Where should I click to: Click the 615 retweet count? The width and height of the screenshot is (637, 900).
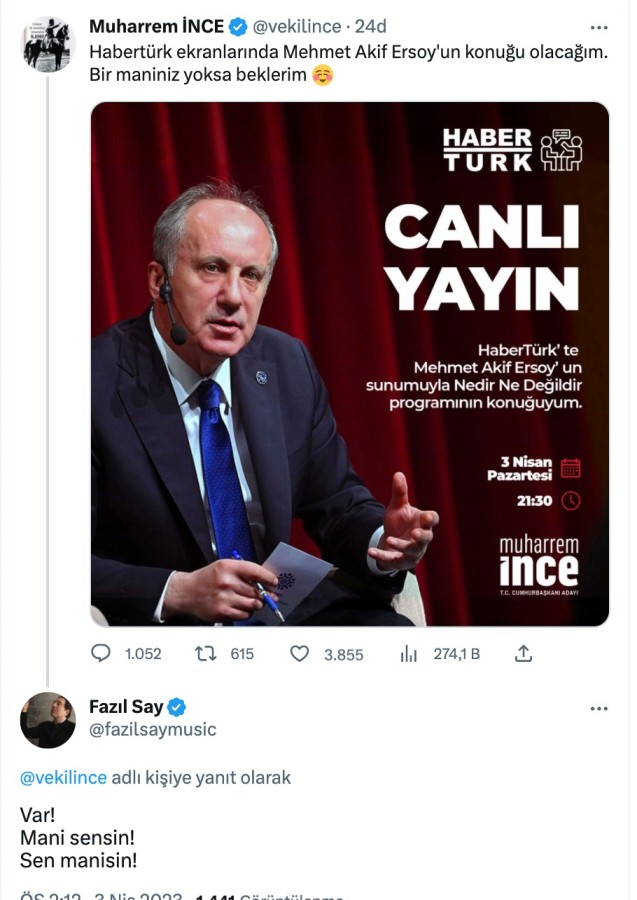(x=242, y=653)
